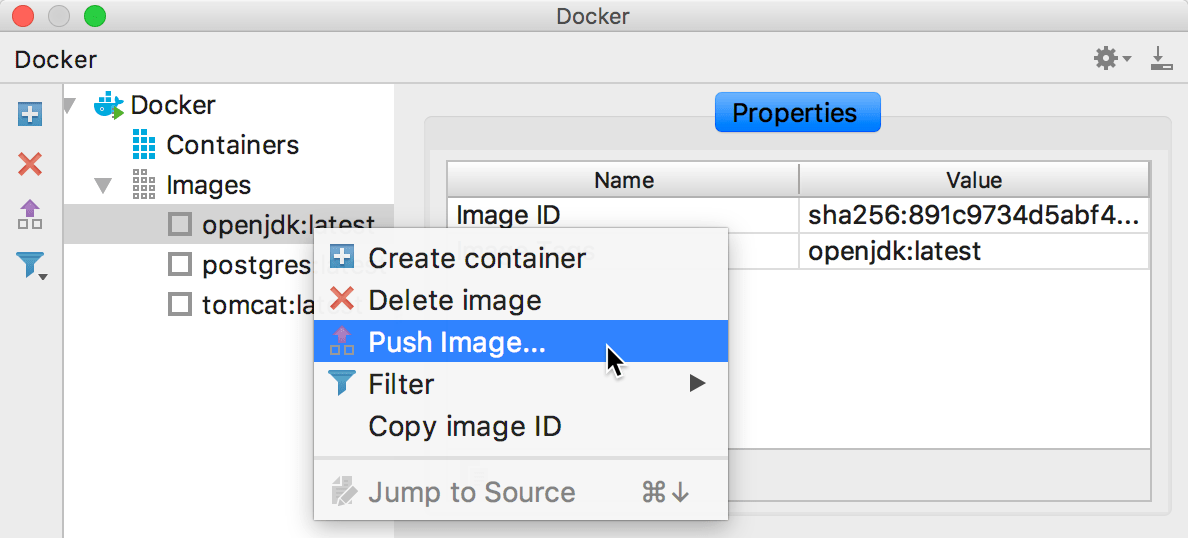Click the Image ID sha256 value cell
The width and height of the screenshot is (1188, 538).
tap(973, 215)
